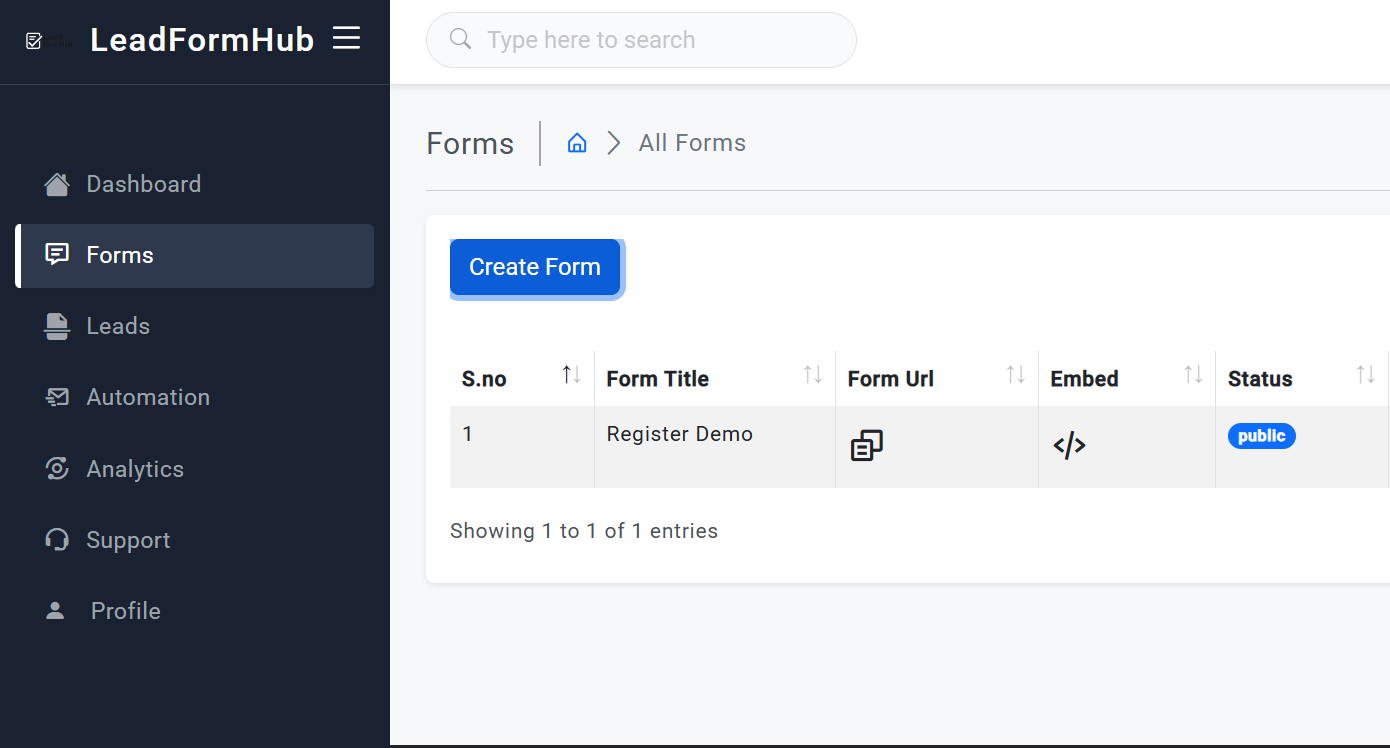Sort table by Form Title column

pos(715,379)
